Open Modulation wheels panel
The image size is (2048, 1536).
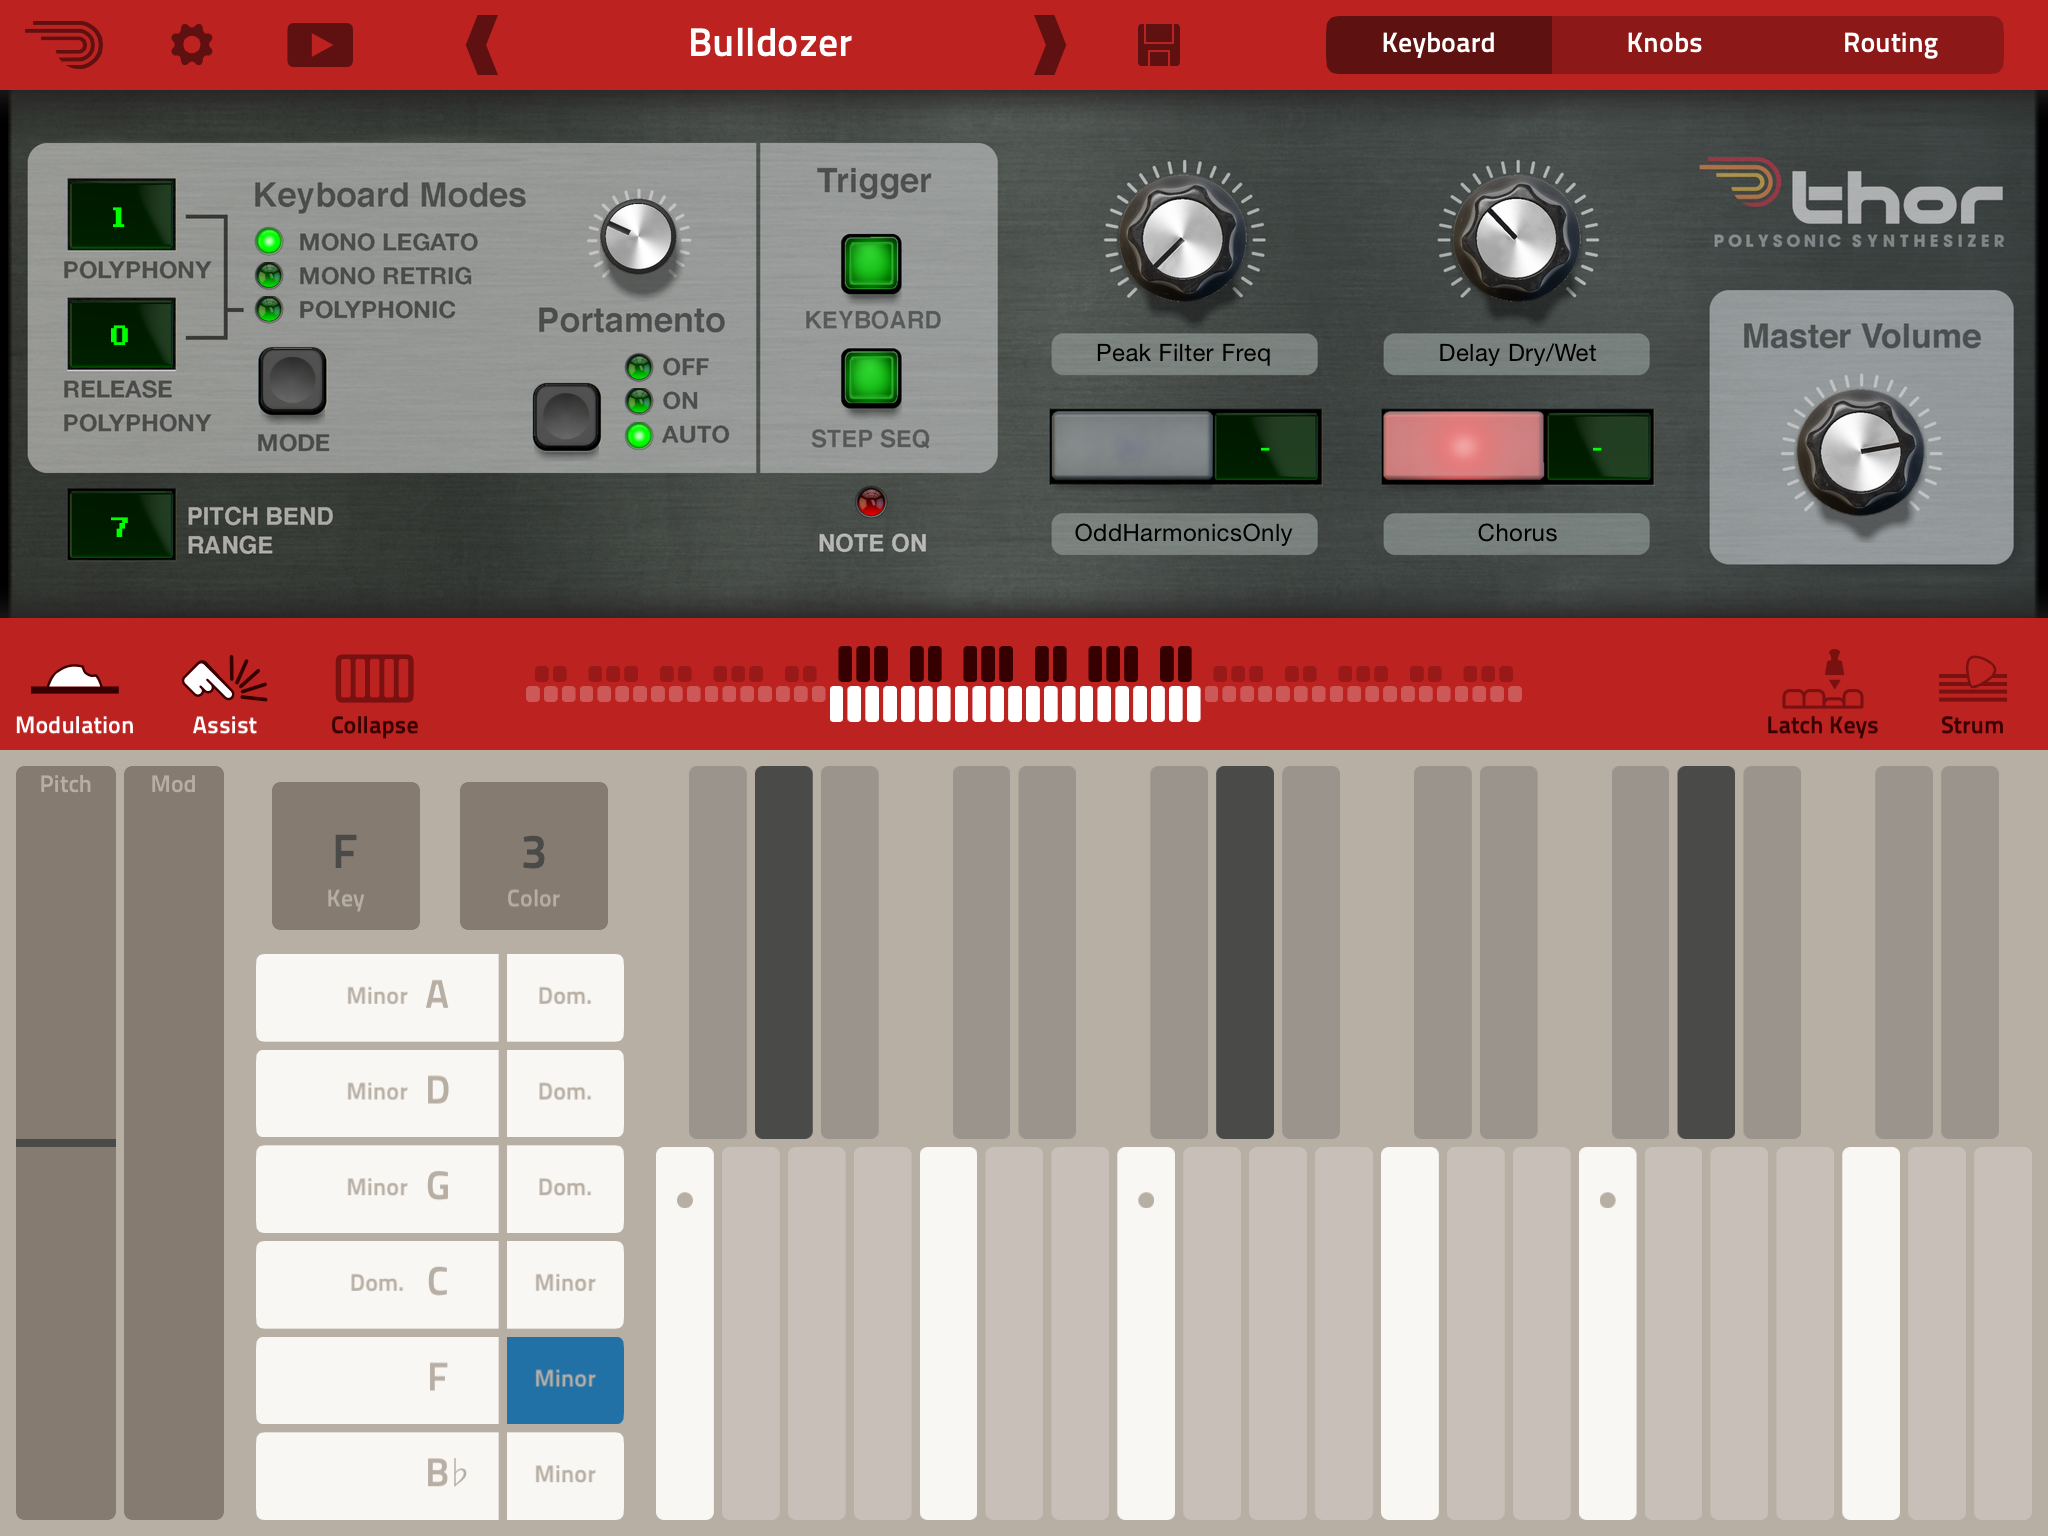tap(75, 698)
